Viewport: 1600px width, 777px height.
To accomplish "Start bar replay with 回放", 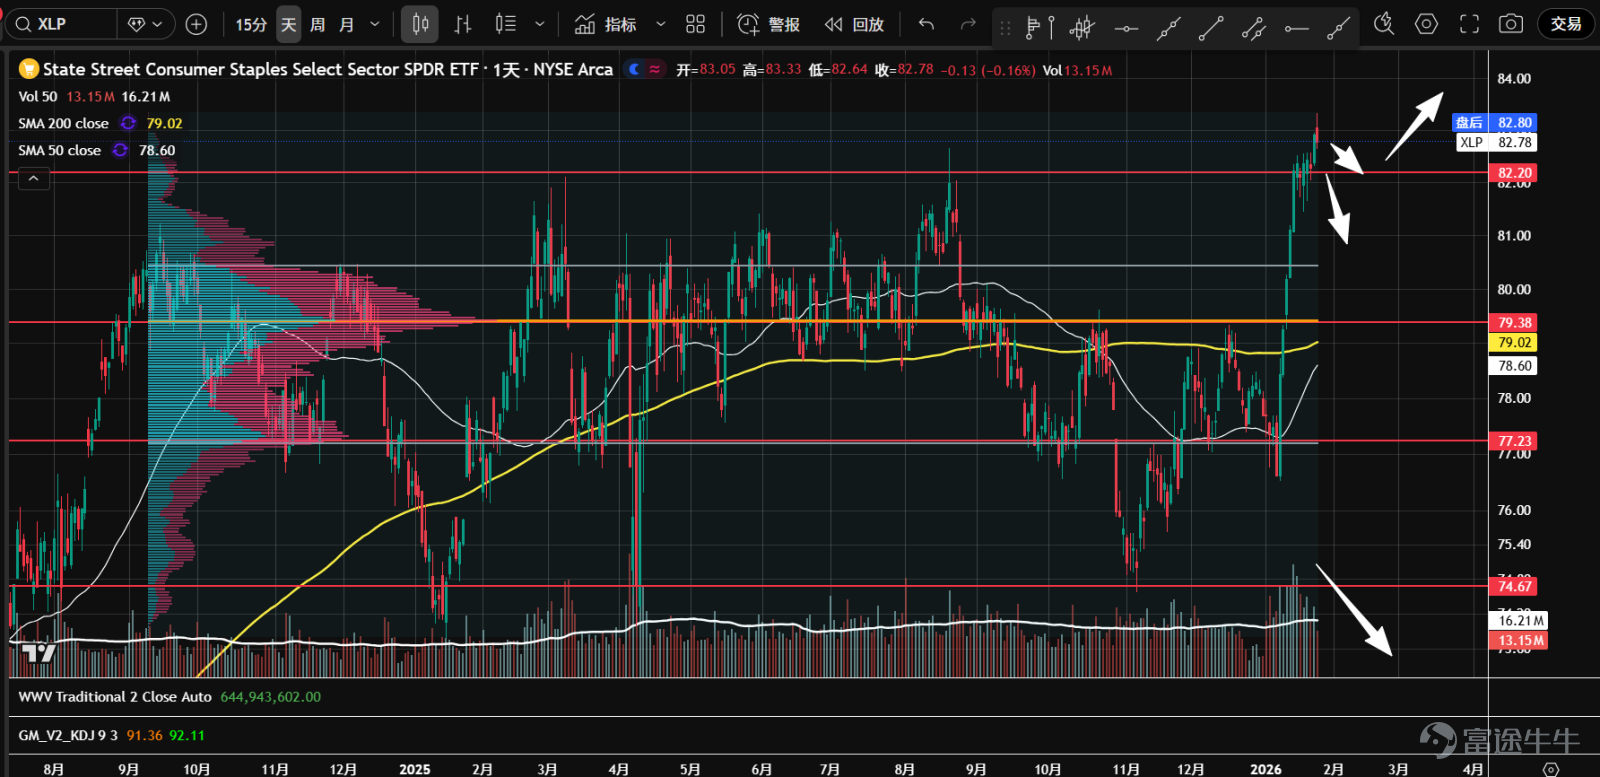I will point(854,24).
